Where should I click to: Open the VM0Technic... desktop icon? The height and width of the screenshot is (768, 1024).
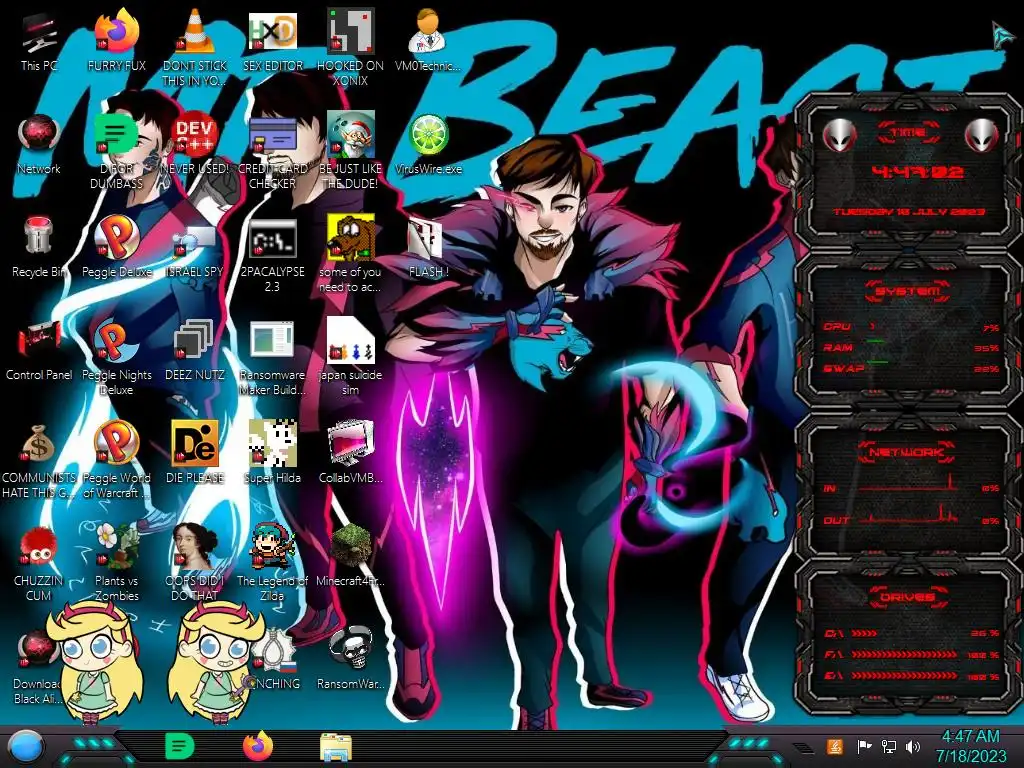pyautogui.click(x=428, y=40)
